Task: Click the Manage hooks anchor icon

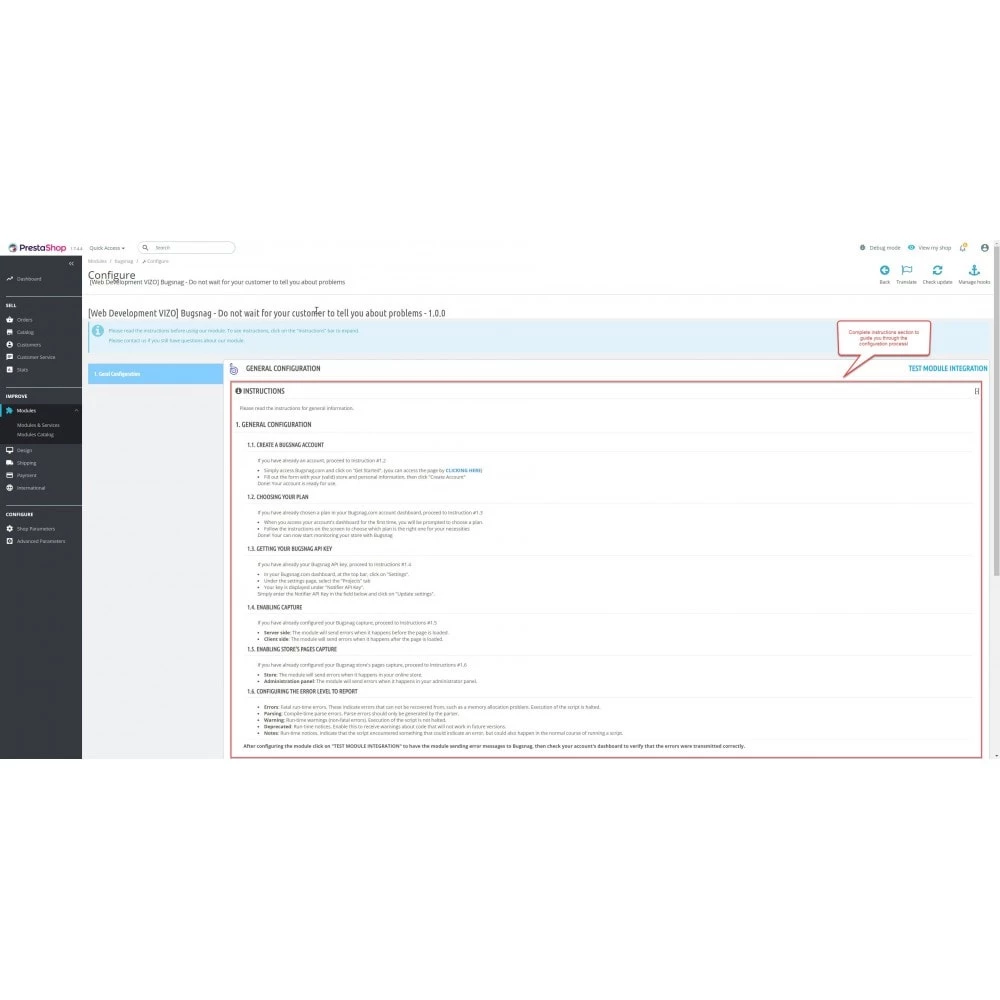Action: coord(974,270)
